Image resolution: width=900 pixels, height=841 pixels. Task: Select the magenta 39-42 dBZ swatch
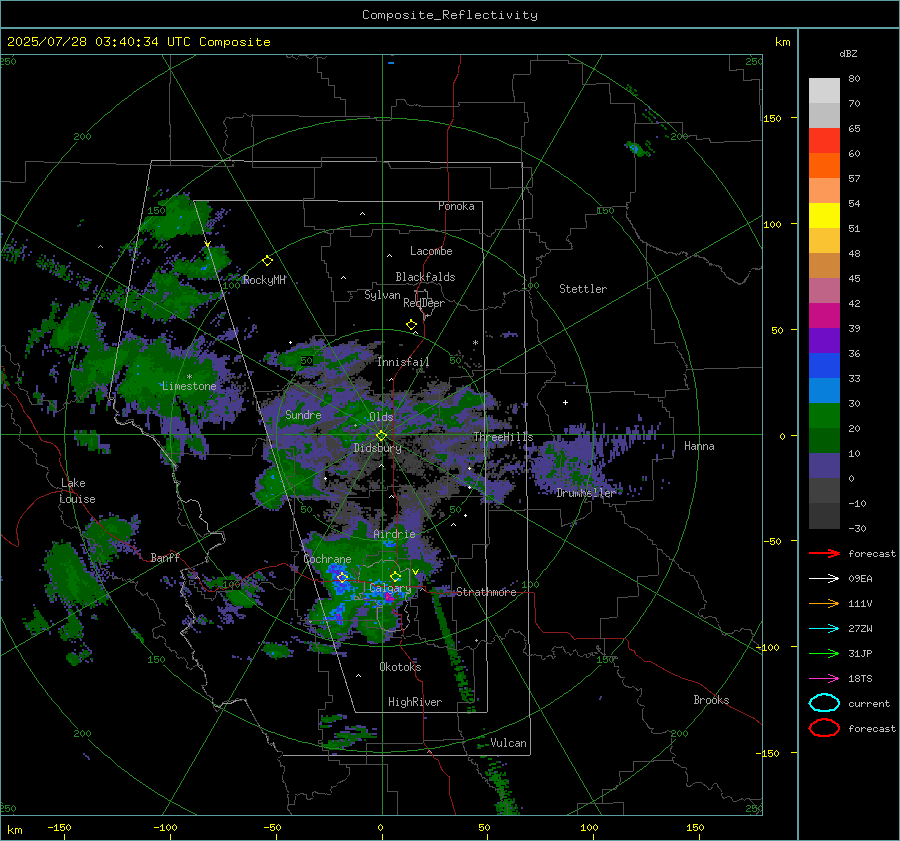coord(824,316)
